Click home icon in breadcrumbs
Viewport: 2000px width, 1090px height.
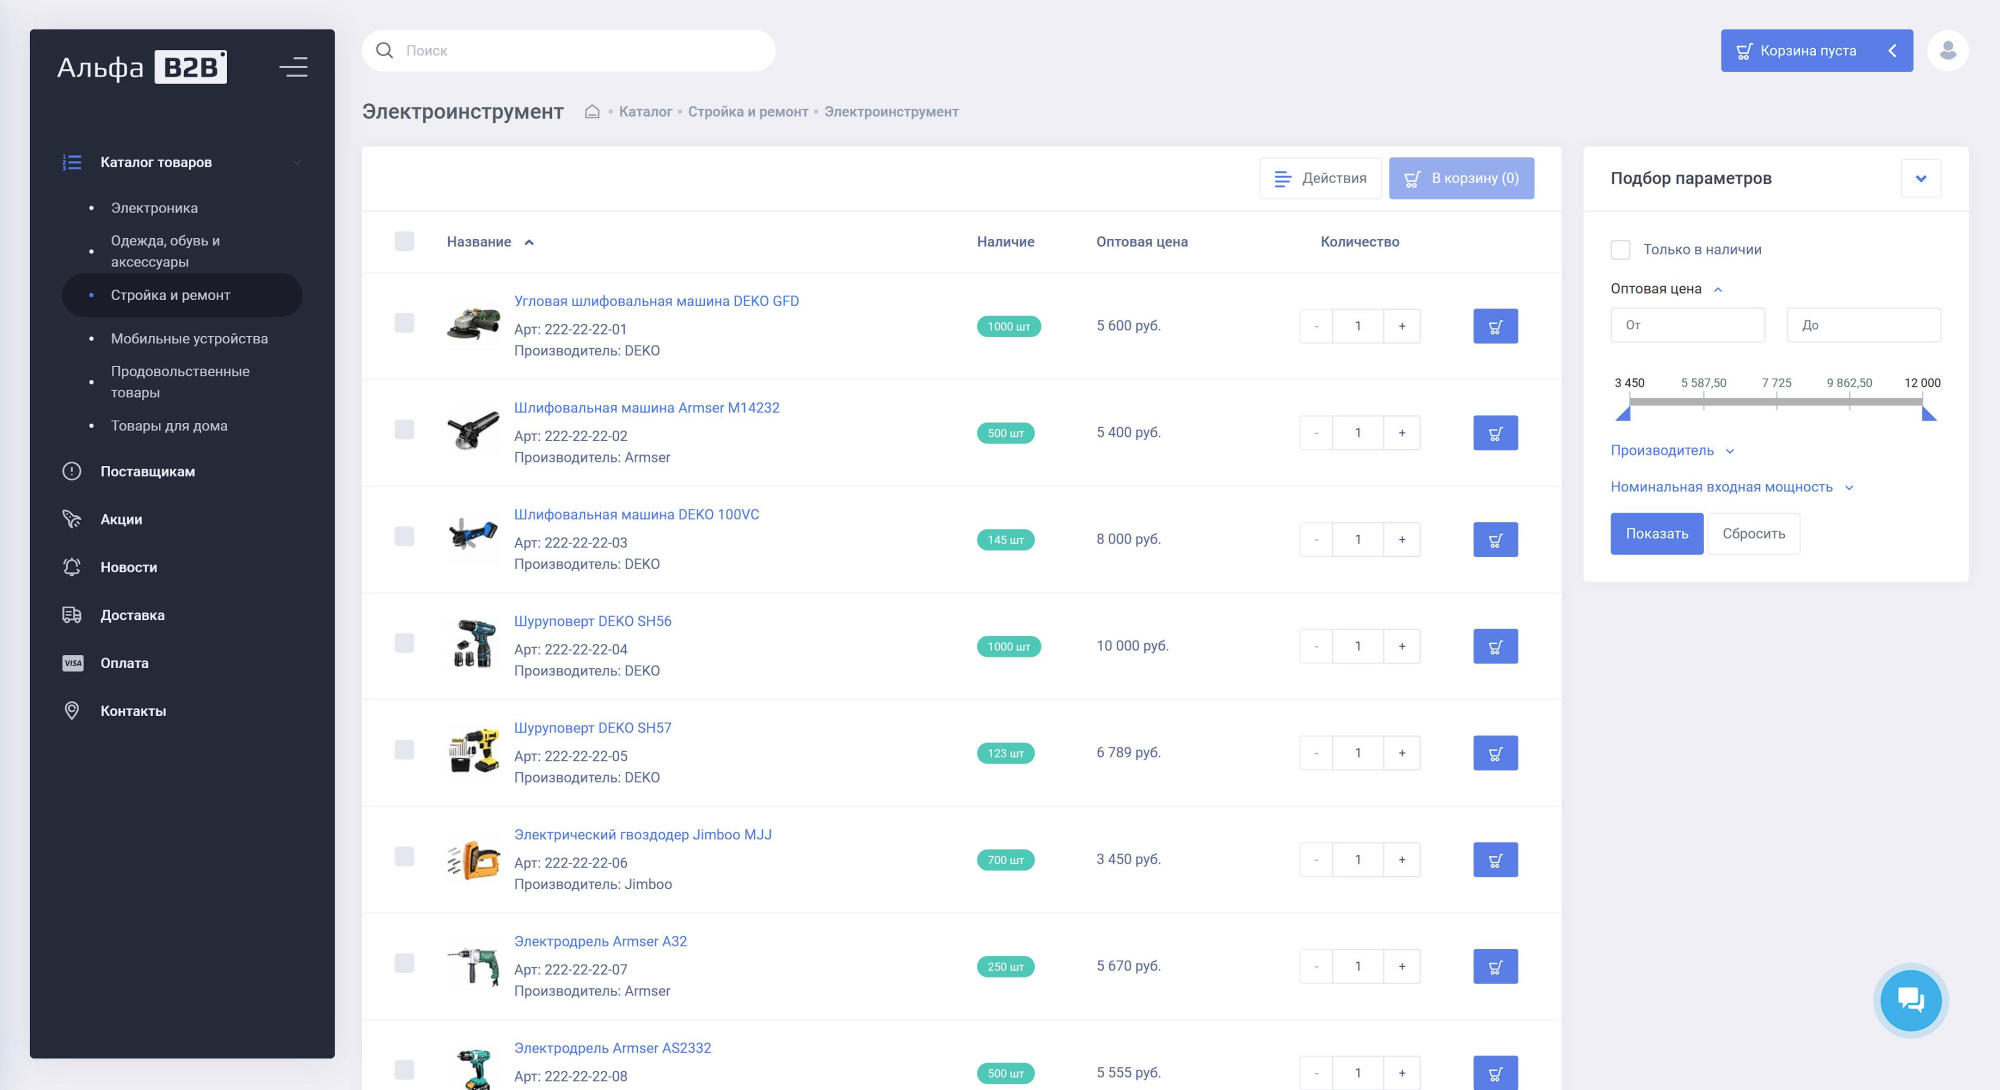[592, 112]
